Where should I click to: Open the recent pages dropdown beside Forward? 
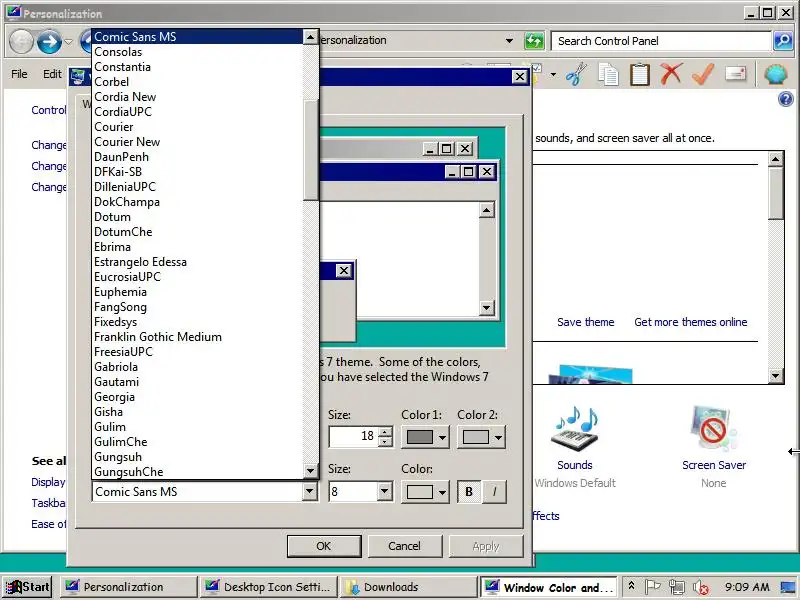pos(69,41)
